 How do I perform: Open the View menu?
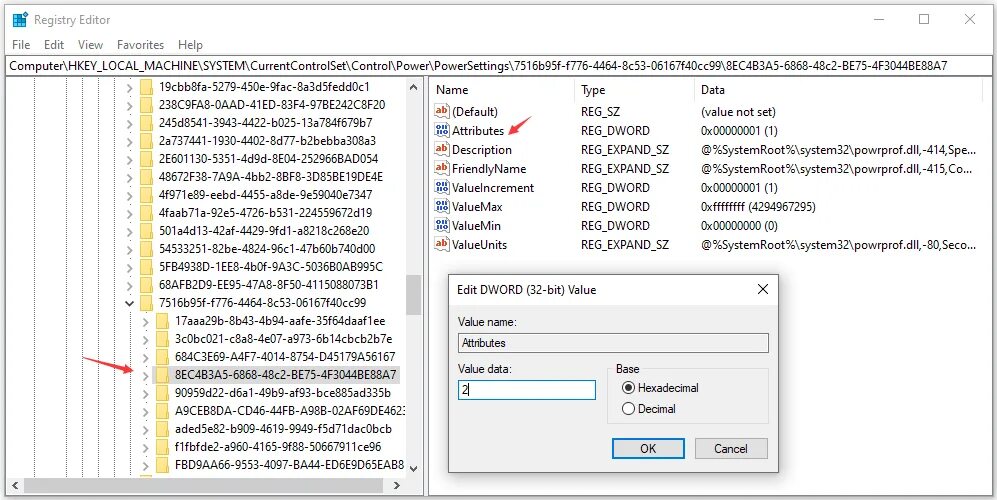[x=90, y=45]
